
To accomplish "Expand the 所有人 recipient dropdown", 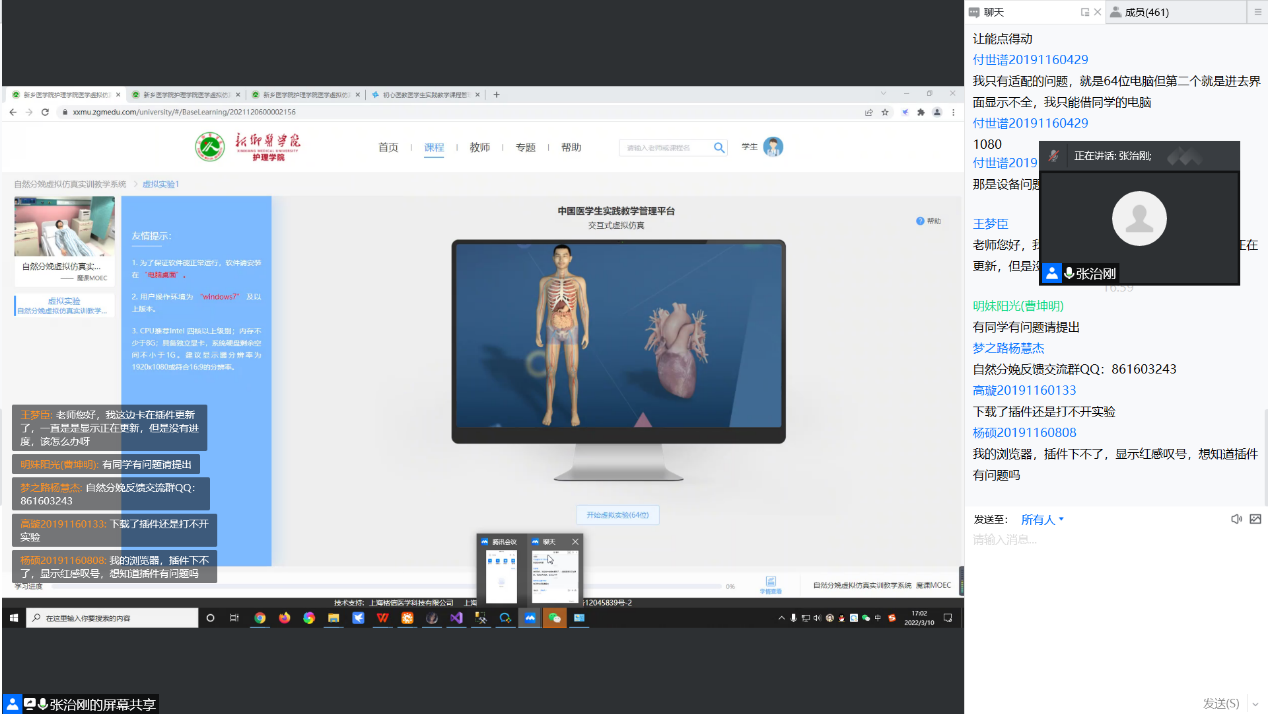I will [x=1042, y=520].
